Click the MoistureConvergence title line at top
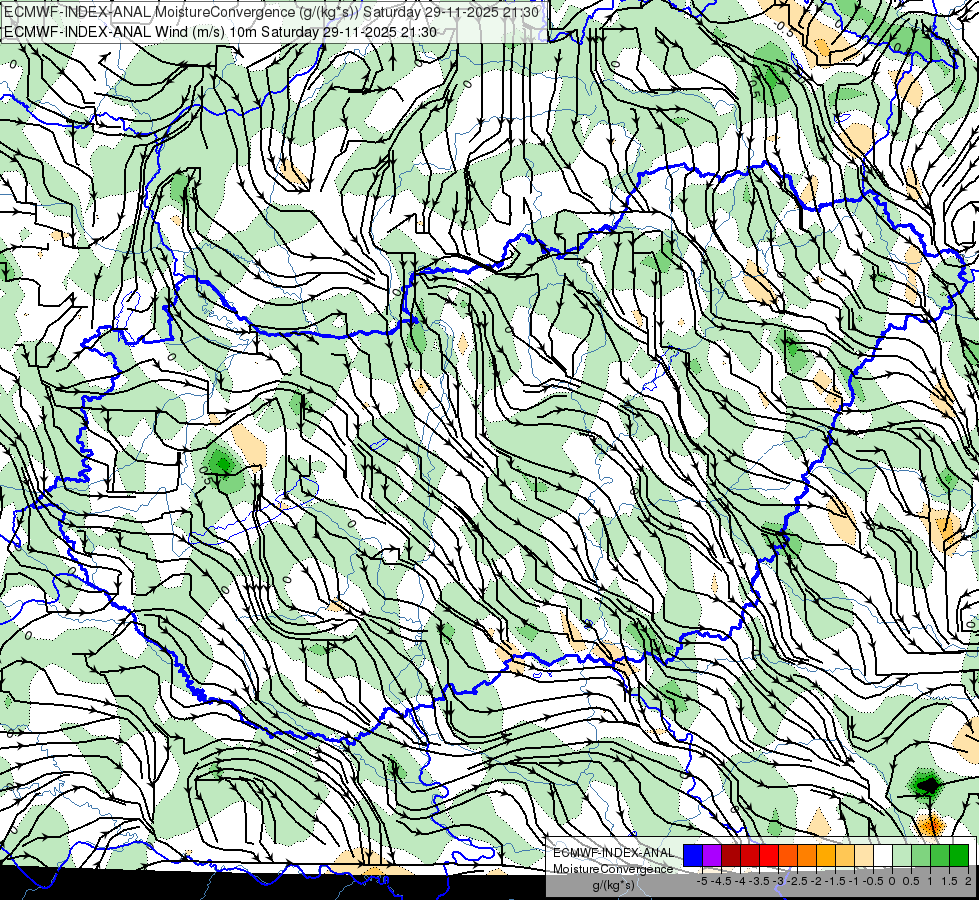979x900 pixels. coord(270,12)
